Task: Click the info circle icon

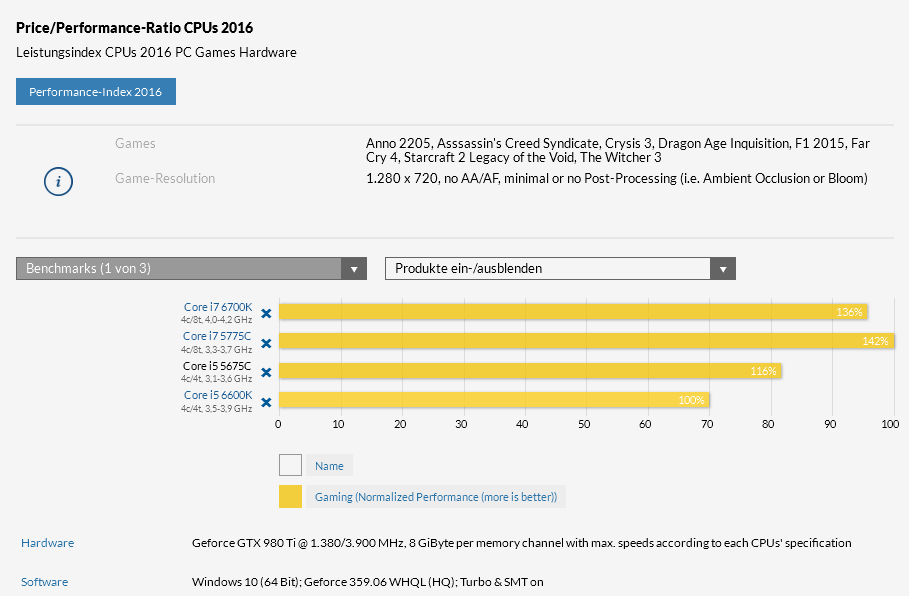Action: pyautogui.click(x=59, y=181)
